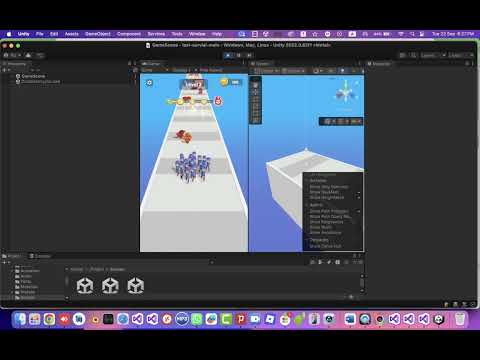Image resolution: width=480 pixels, height=360 pixels.
Task: Click the Project asset panel vertical scrollbar
Action: [362, 284]
